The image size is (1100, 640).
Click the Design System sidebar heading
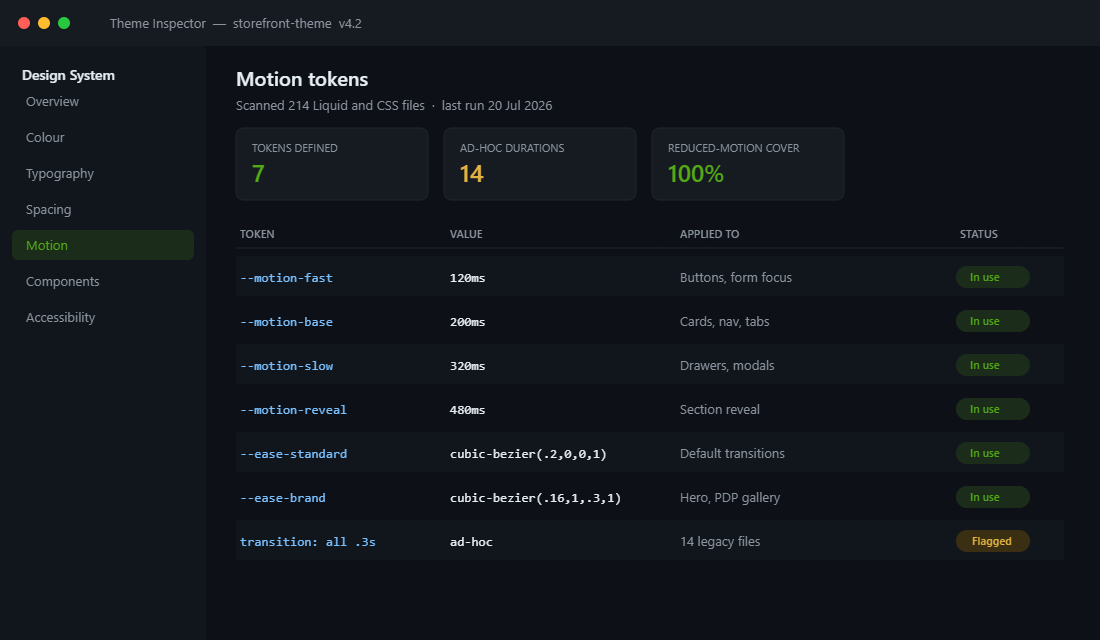point(68,75)
